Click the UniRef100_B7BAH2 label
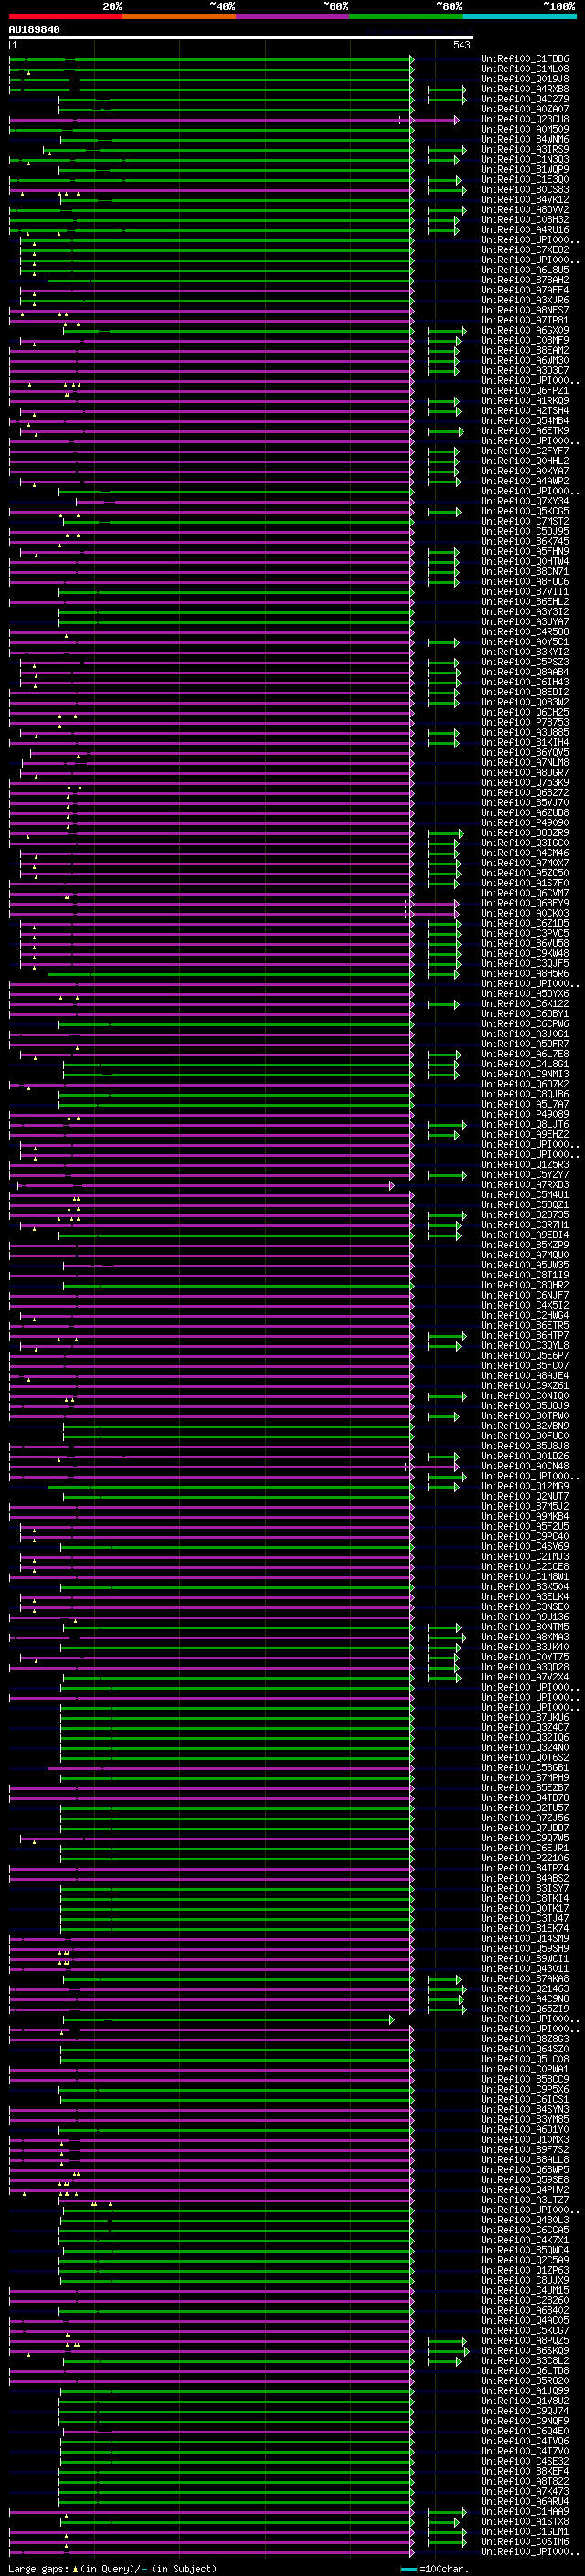 pos(525,280)
